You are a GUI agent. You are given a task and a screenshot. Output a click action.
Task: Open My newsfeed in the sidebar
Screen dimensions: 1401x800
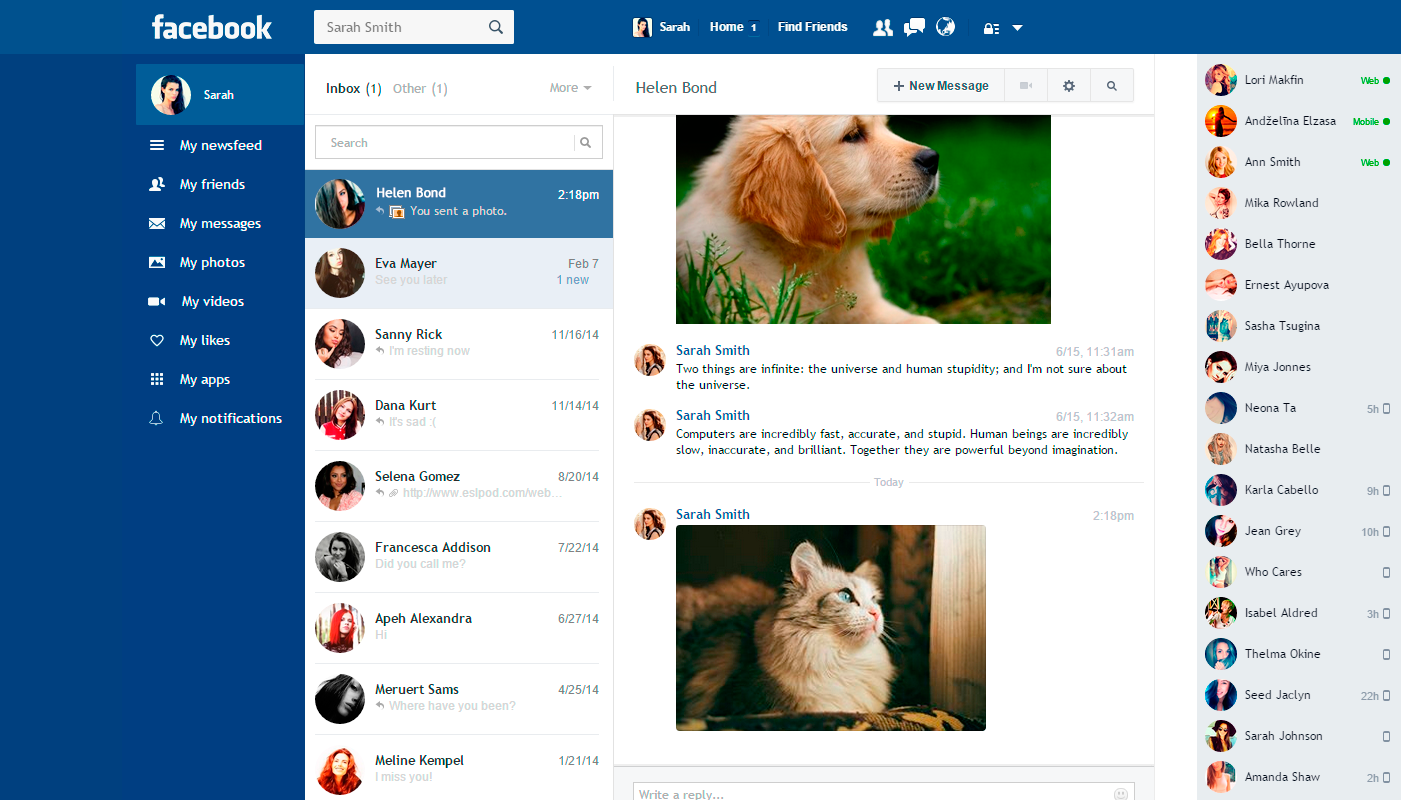pos(220,145)
